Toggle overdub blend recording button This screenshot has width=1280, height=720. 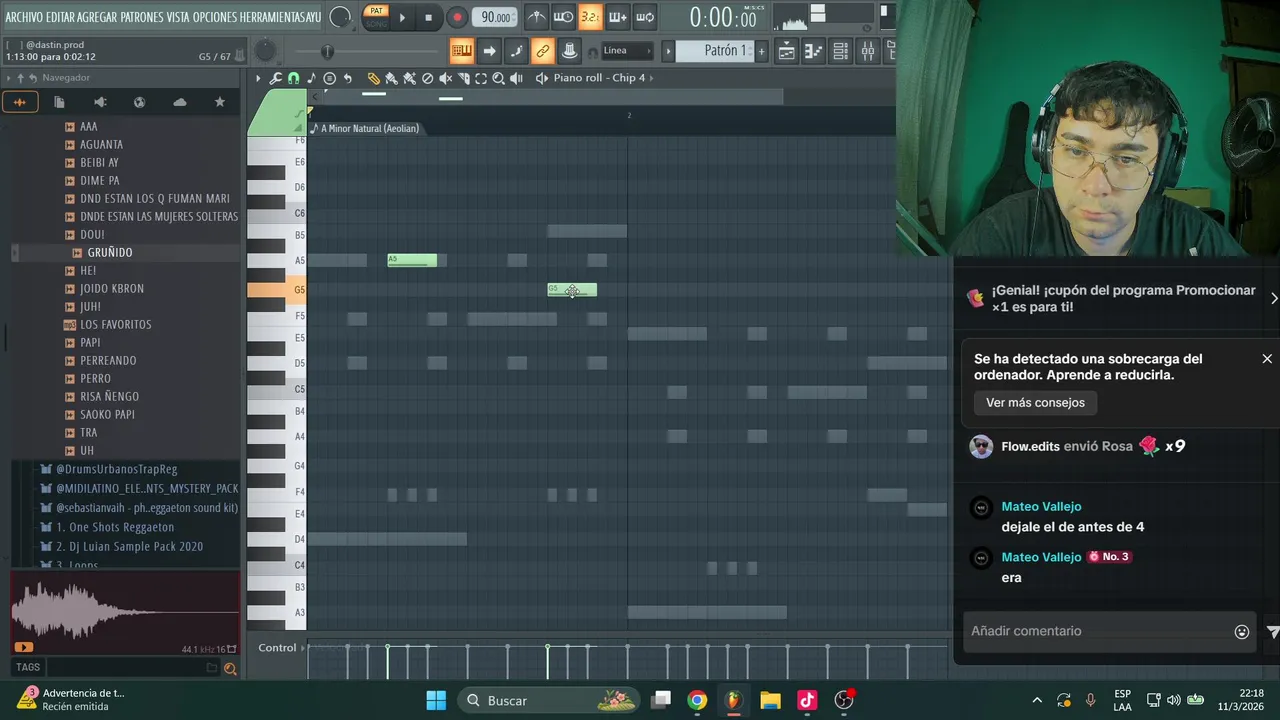618,17
